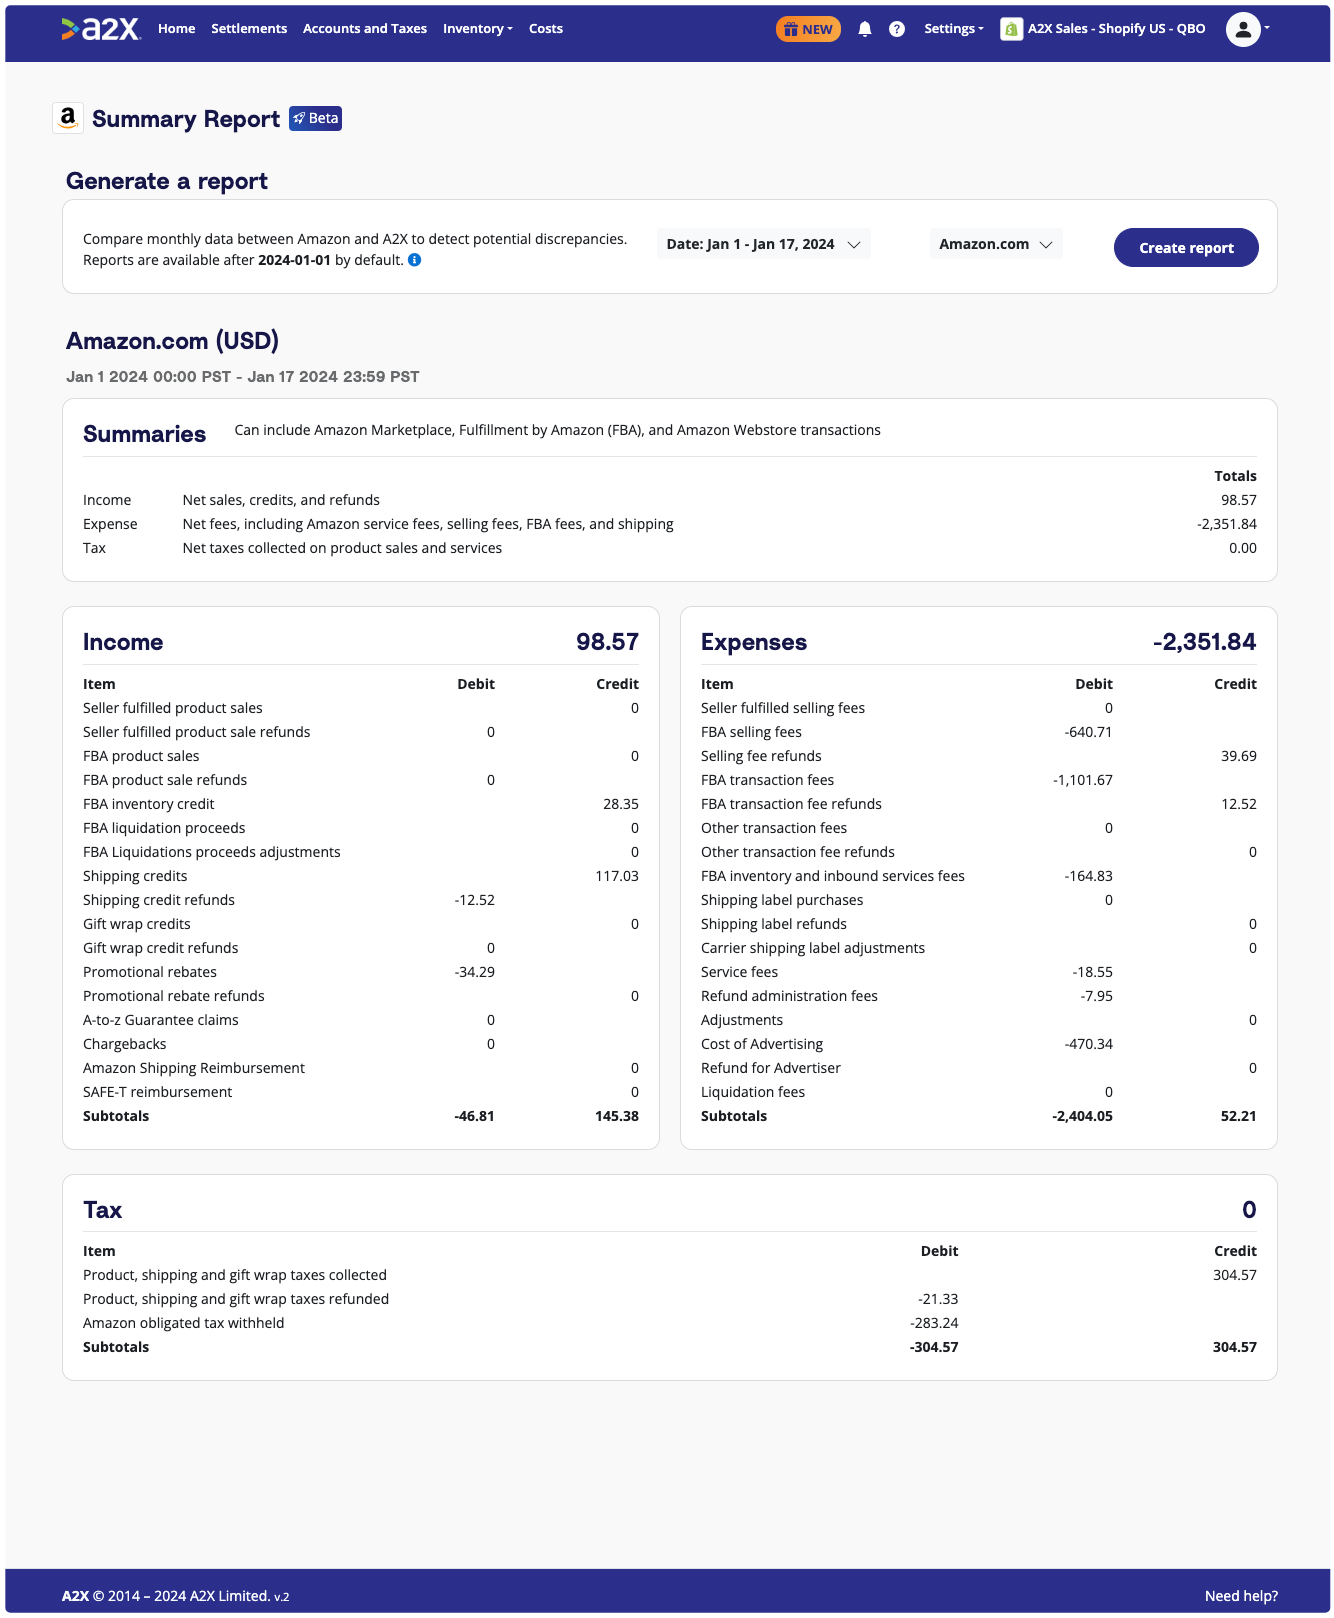Click the -34.29 promotional rebates value

click(475, 972)
